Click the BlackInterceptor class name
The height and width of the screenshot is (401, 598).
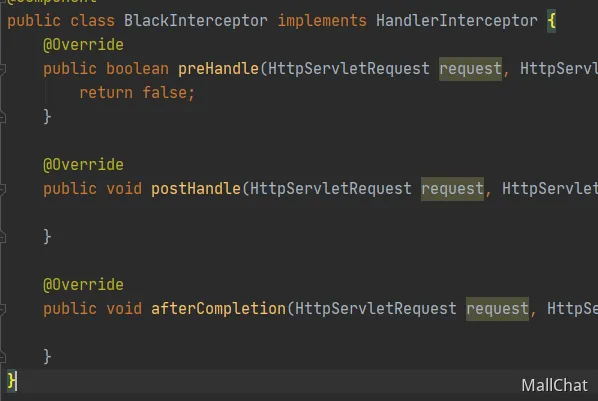tap(196, 21)
